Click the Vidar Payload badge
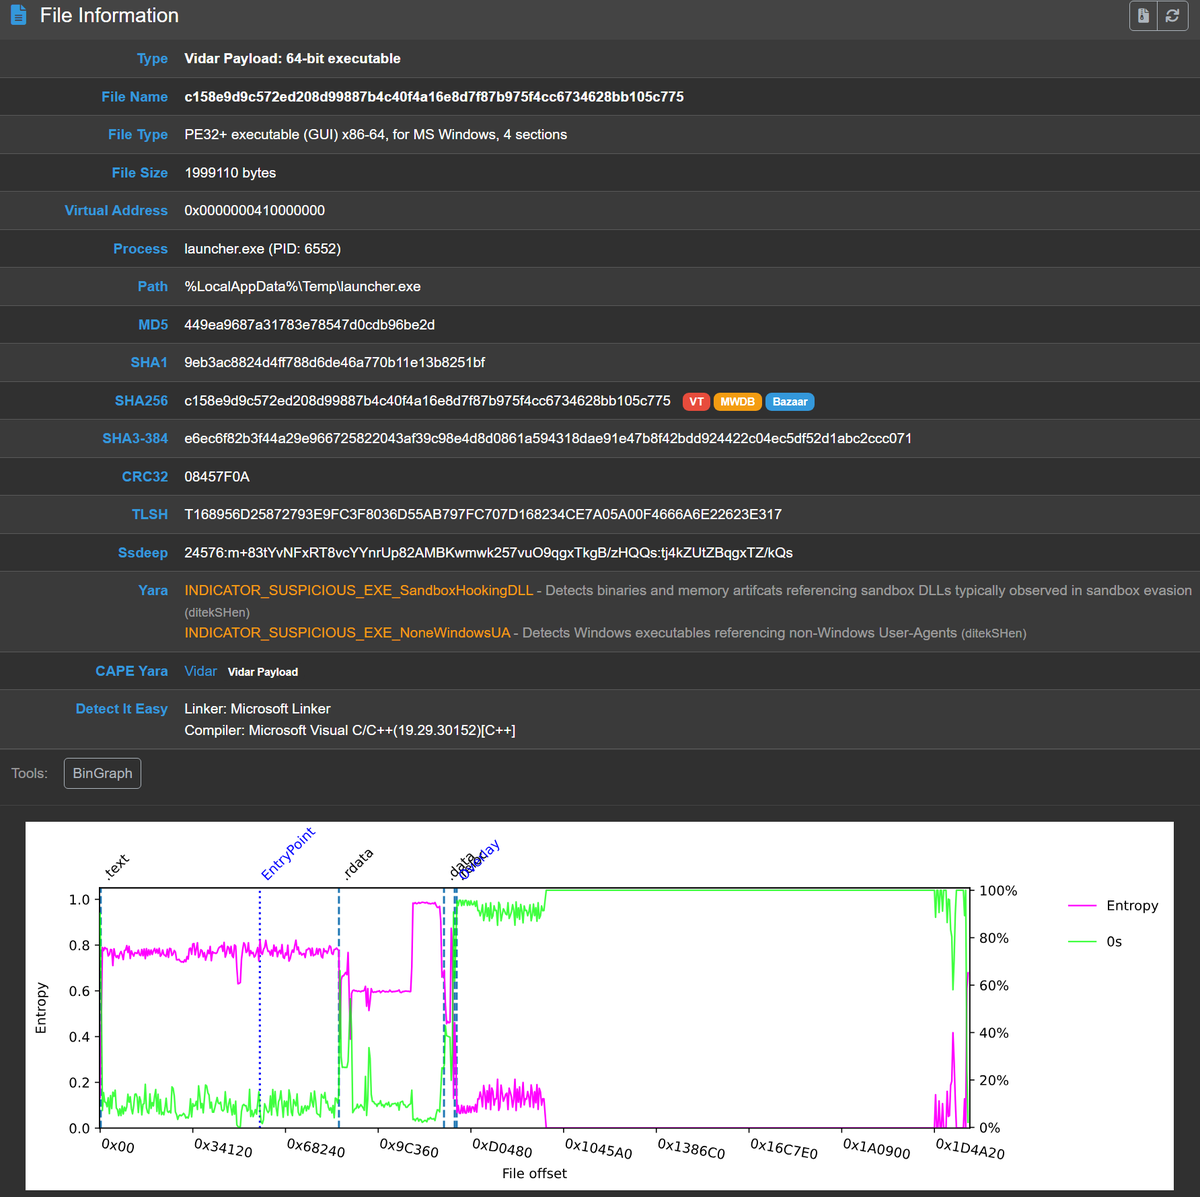Viewport: 1200px width, 1197px height. pyautogui.click(x=263, y=672)
